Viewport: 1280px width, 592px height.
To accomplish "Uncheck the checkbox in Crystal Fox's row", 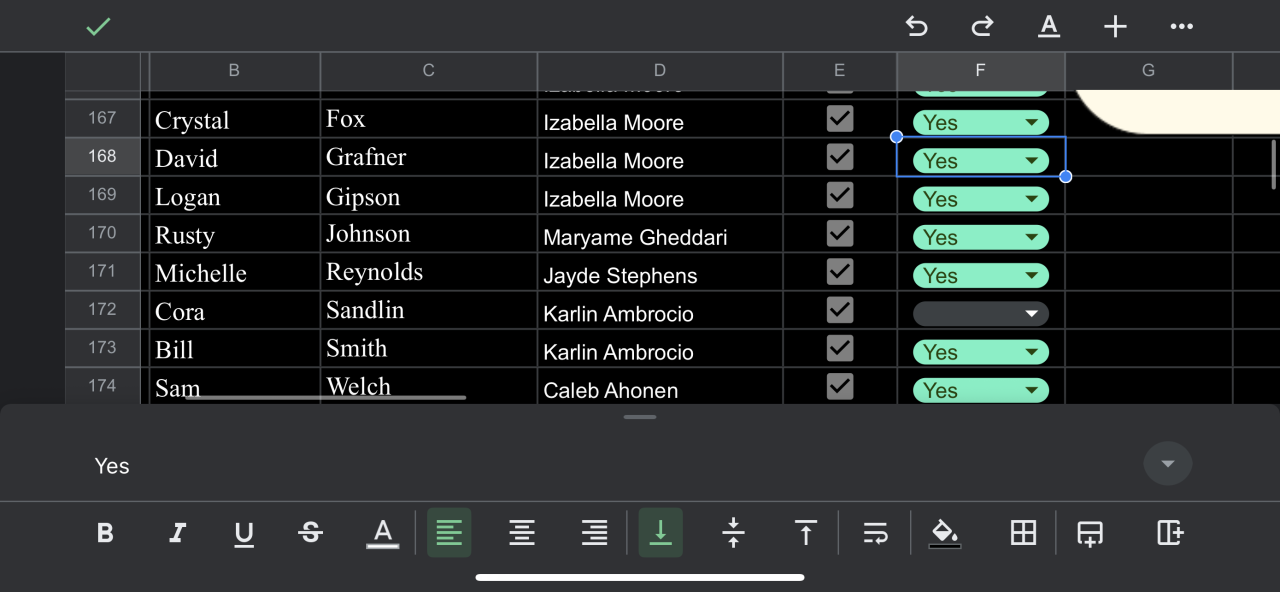I will click(x=840, y=119).
